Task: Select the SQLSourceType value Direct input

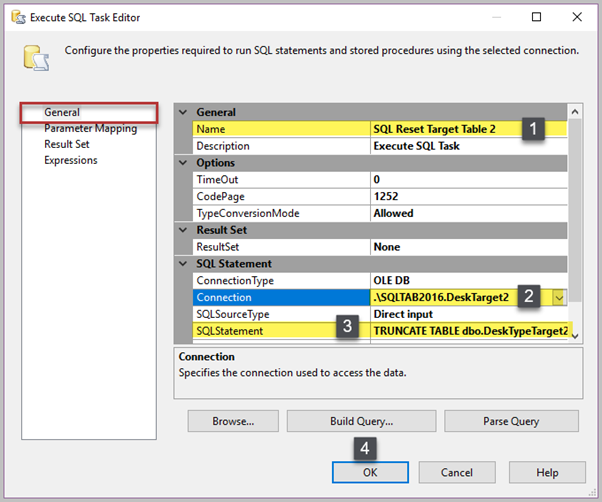Action: pyautogui.click(x=403, y=314)
